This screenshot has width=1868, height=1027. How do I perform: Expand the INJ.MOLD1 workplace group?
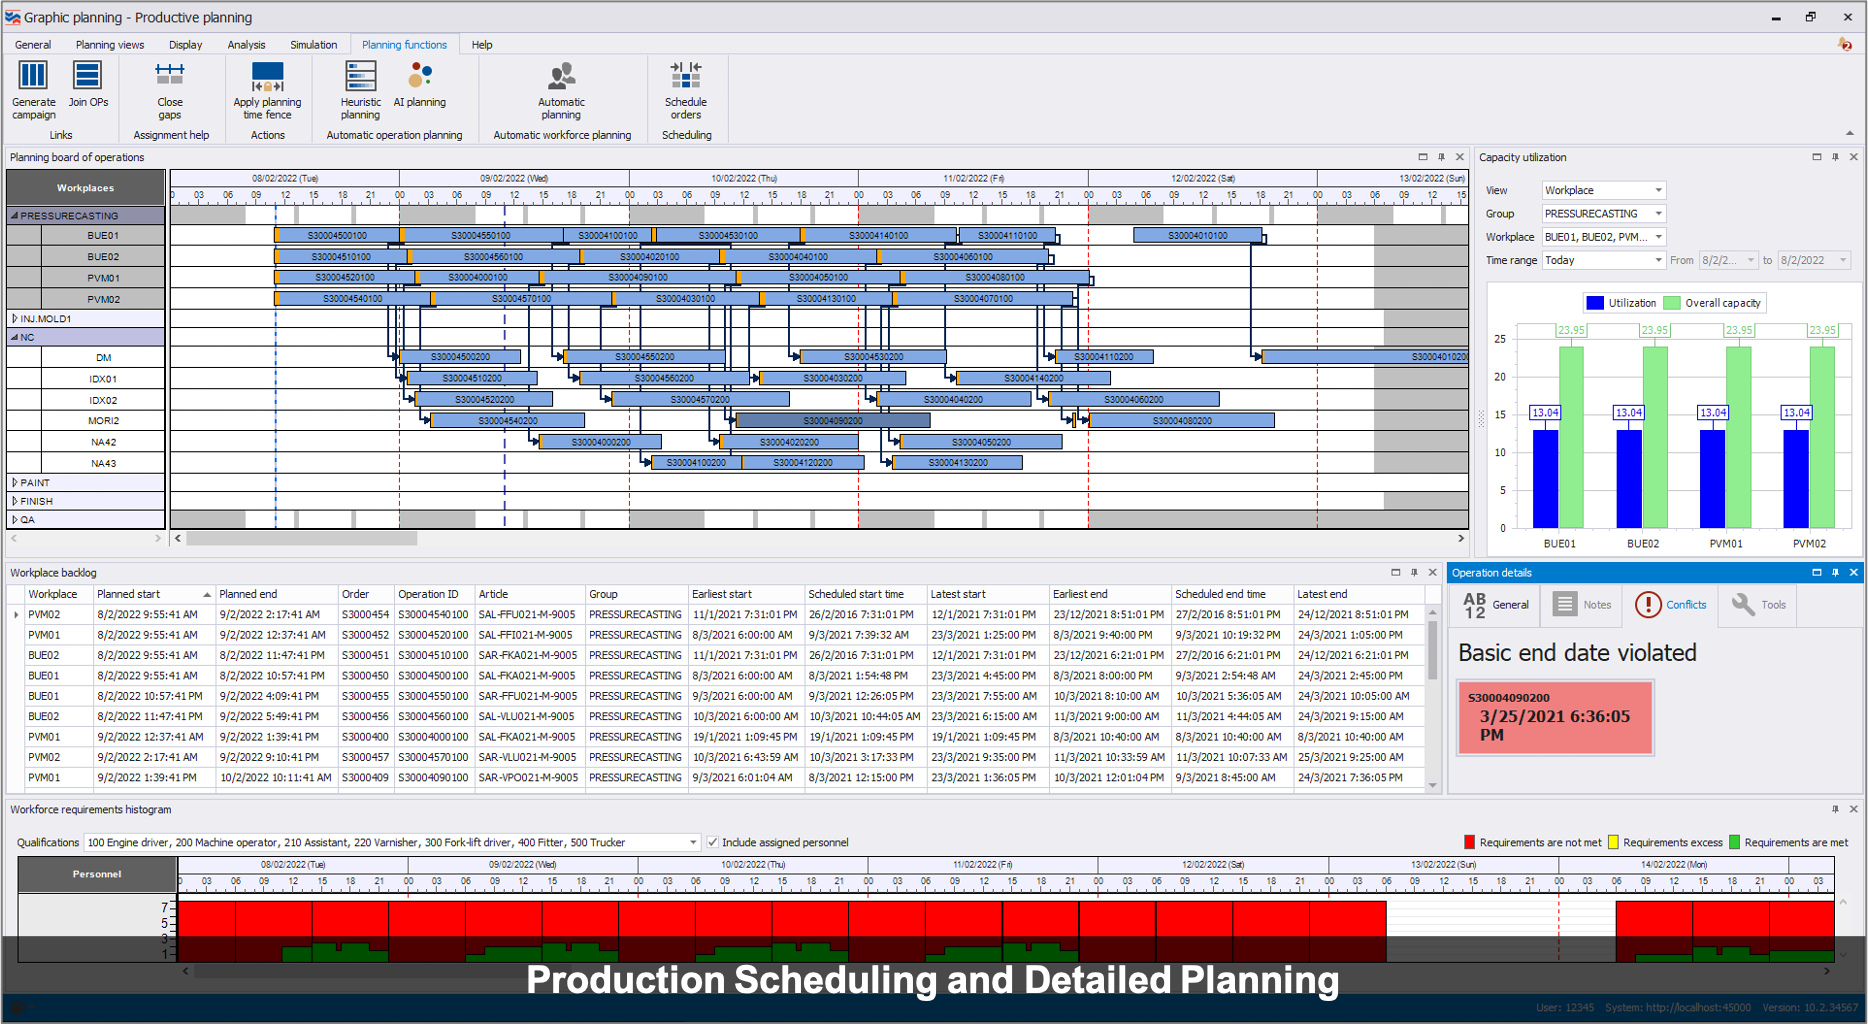tap(15, 319)
